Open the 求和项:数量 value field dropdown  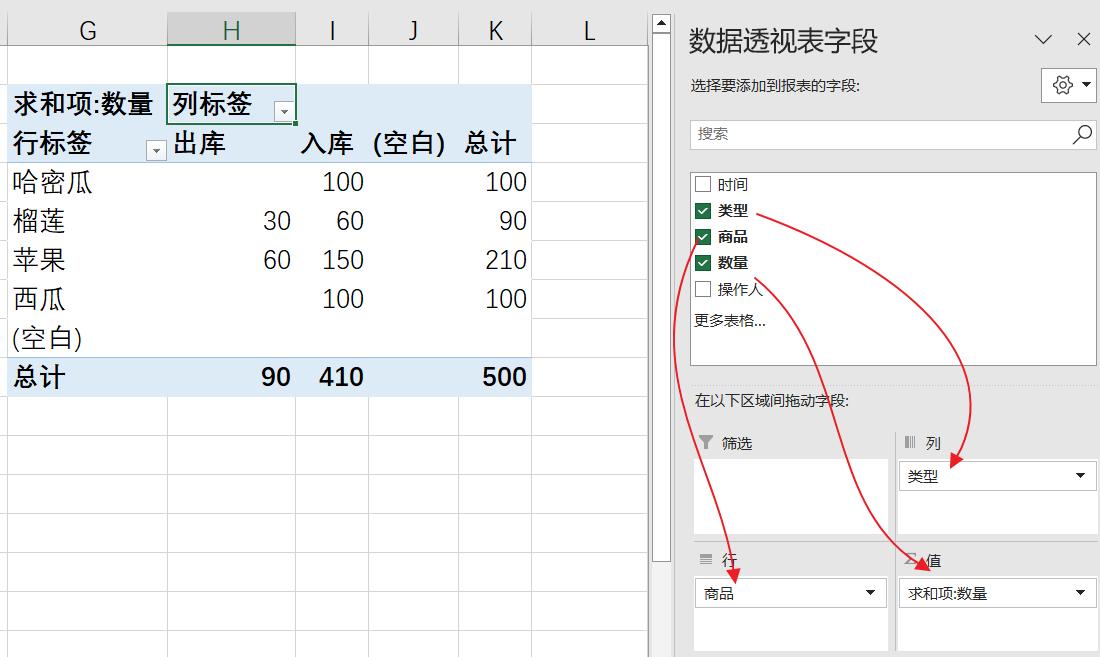click(x=1079, y=593)
